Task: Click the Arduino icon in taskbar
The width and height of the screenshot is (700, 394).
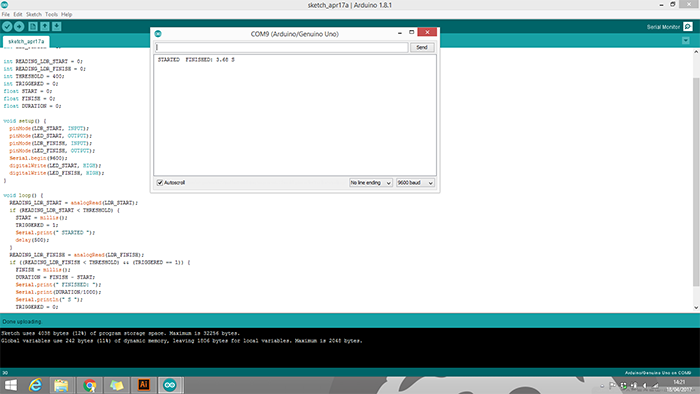Action: 170,385
